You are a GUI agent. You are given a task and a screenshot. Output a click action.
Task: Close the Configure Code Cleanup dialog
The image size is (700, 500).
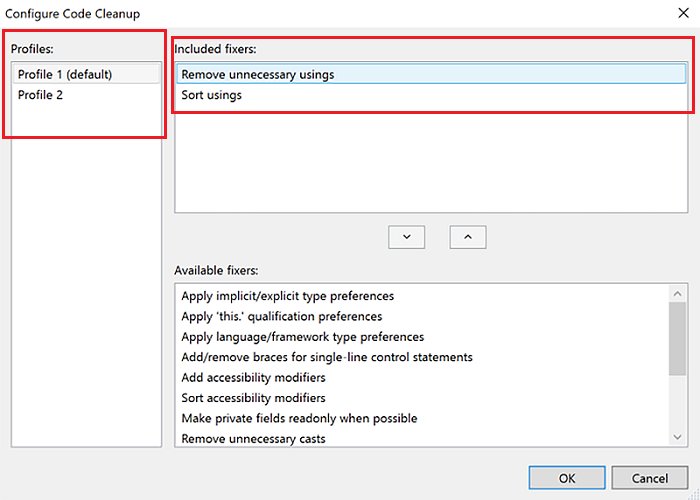point(683,13)
